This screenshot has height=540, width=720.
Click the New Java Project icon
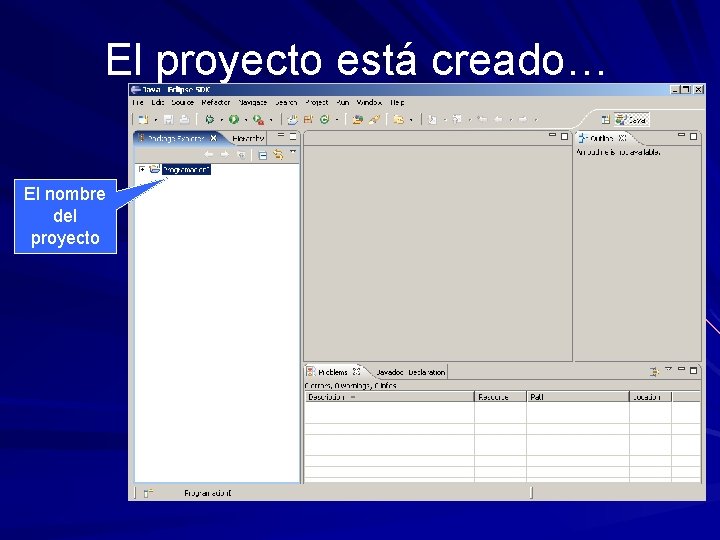292,120
